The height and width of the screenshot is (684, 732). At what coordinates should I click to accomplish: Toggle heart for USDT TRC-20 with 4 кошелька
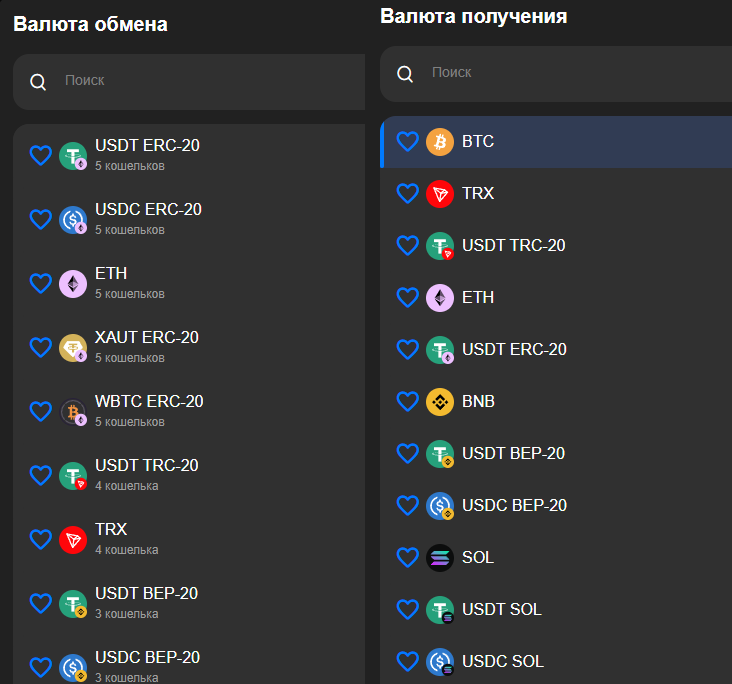(x=41, y=475)
